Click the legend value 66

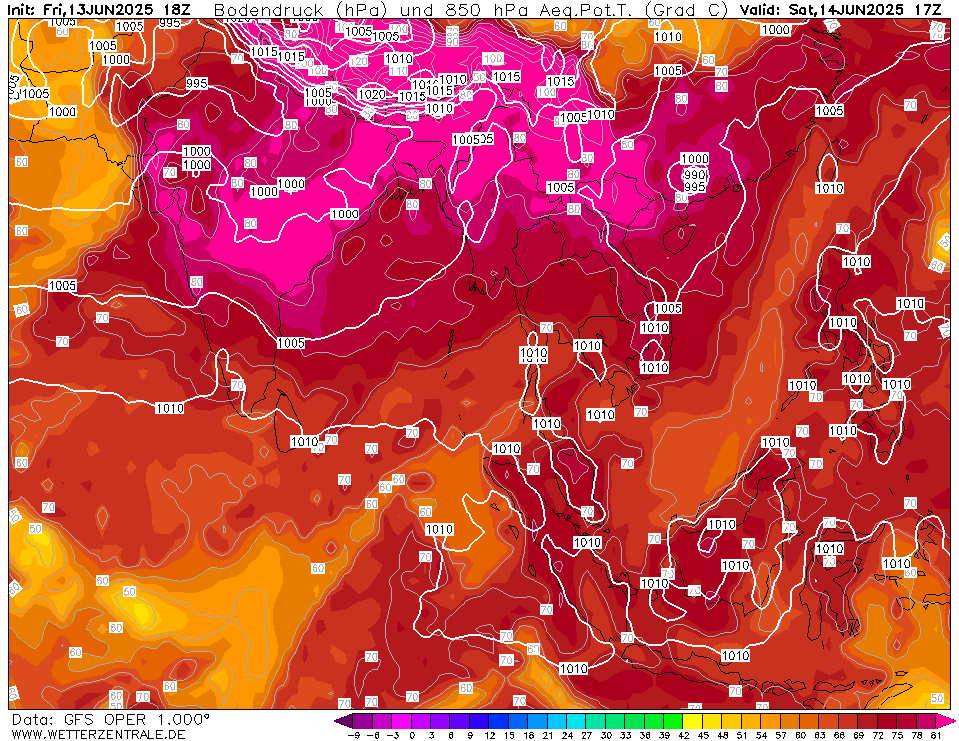tap(838, 735)
